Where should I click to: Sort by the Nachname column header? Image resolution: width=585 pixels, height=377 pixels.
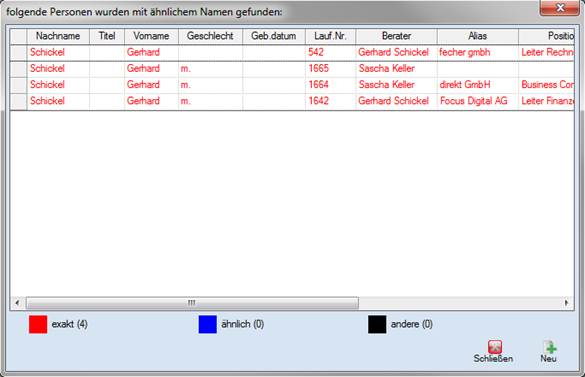tap(58, 36)
